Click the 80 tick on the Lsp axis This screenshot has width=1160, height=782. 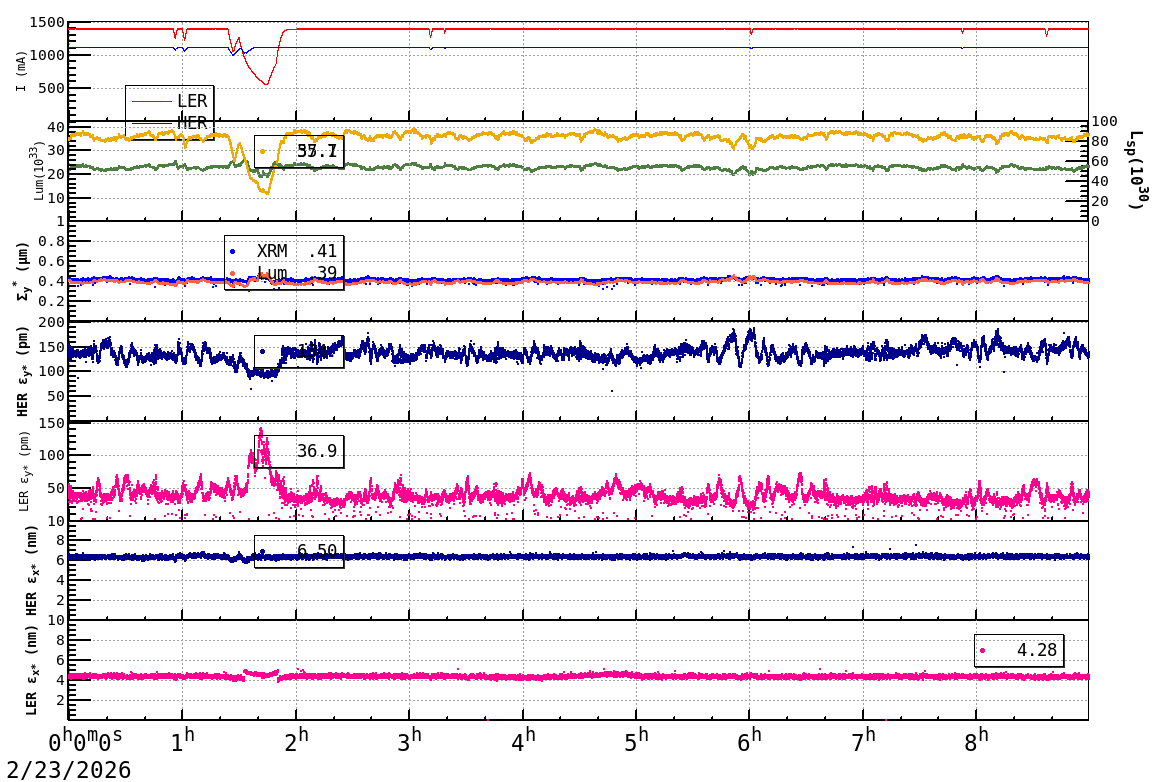1100,141
